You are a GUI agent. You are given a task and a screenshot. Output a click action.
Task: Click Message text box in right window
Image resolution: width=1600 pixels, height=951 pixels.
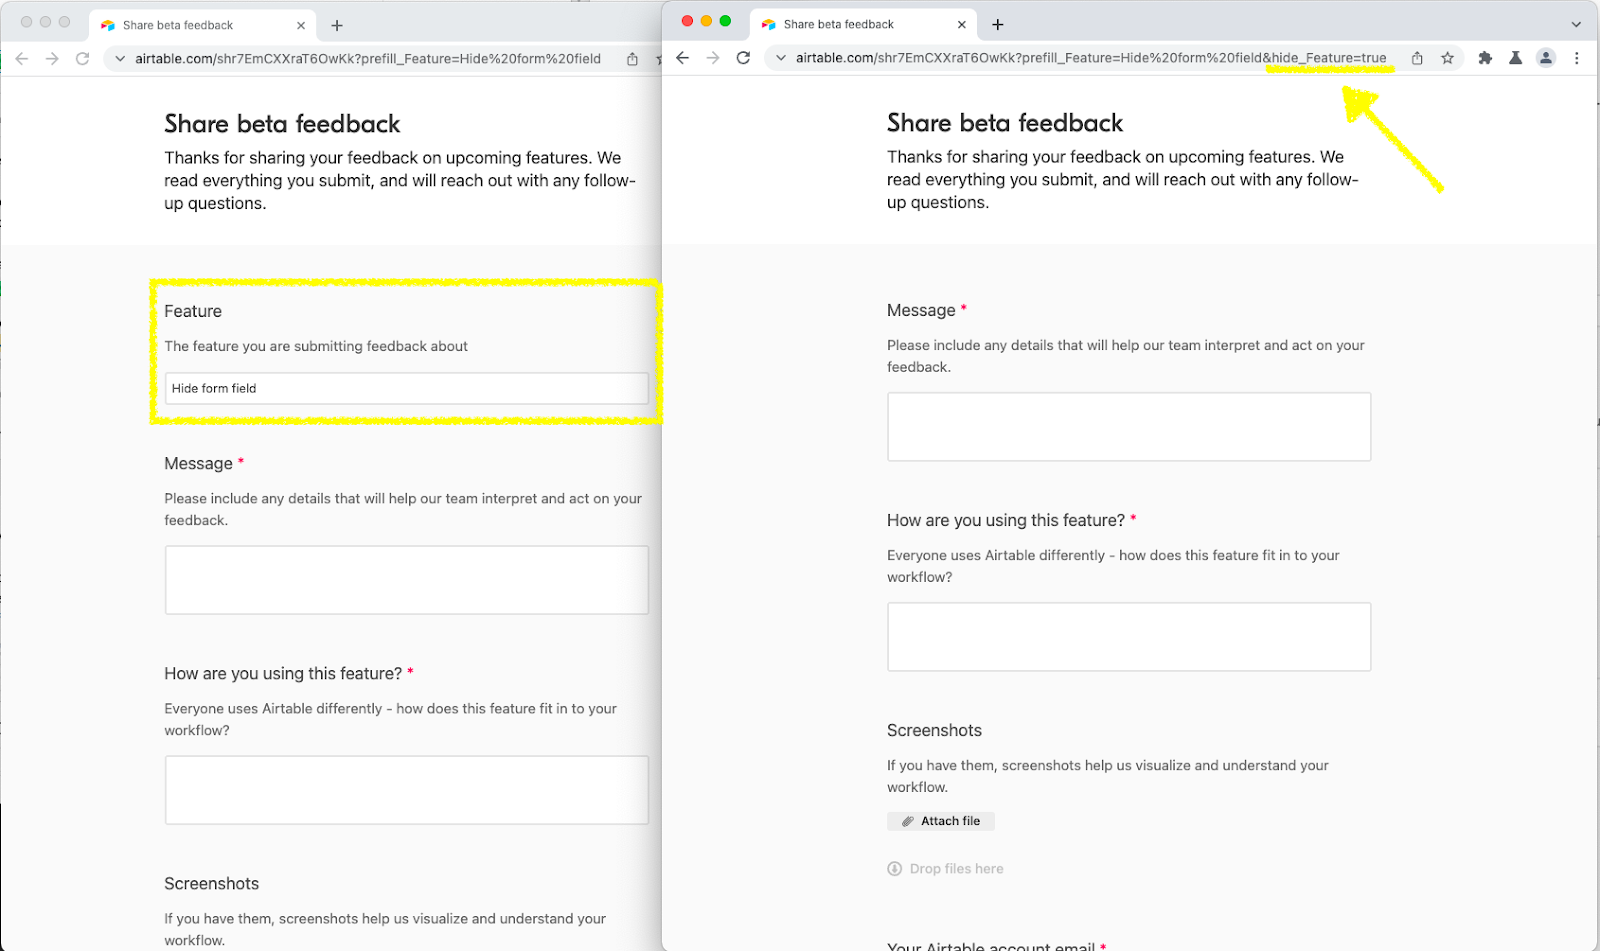[1129, 427]
